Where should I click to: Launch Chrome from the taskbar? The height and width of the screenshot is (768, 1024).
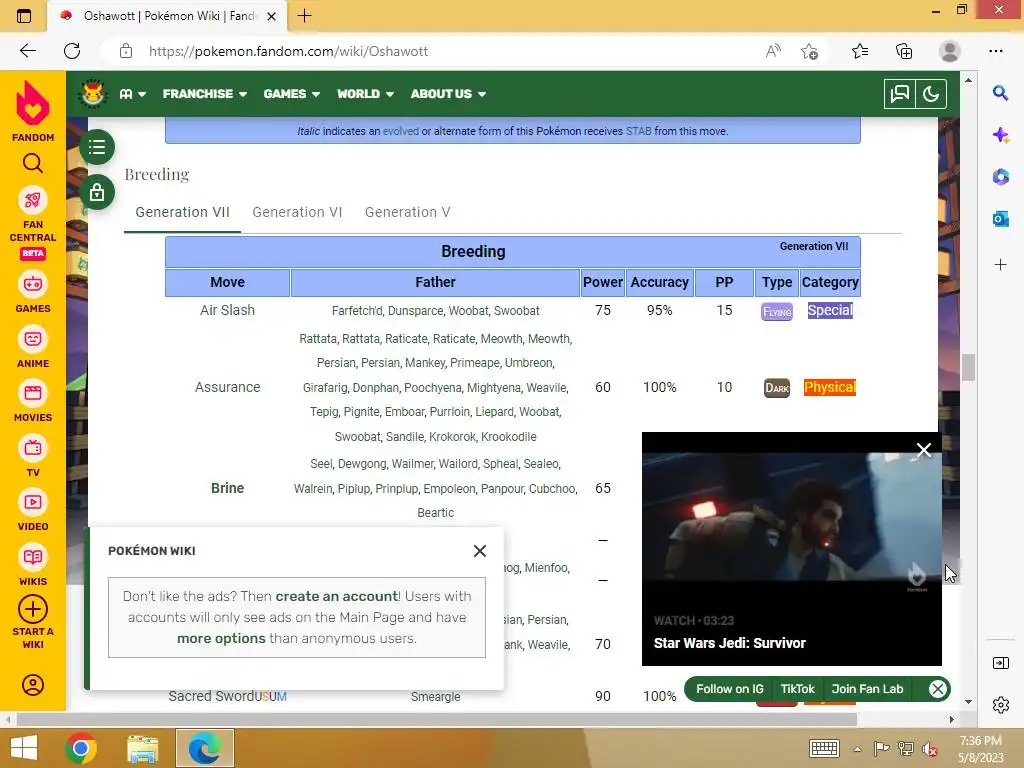pyautogui.click(x=81, y=748)
